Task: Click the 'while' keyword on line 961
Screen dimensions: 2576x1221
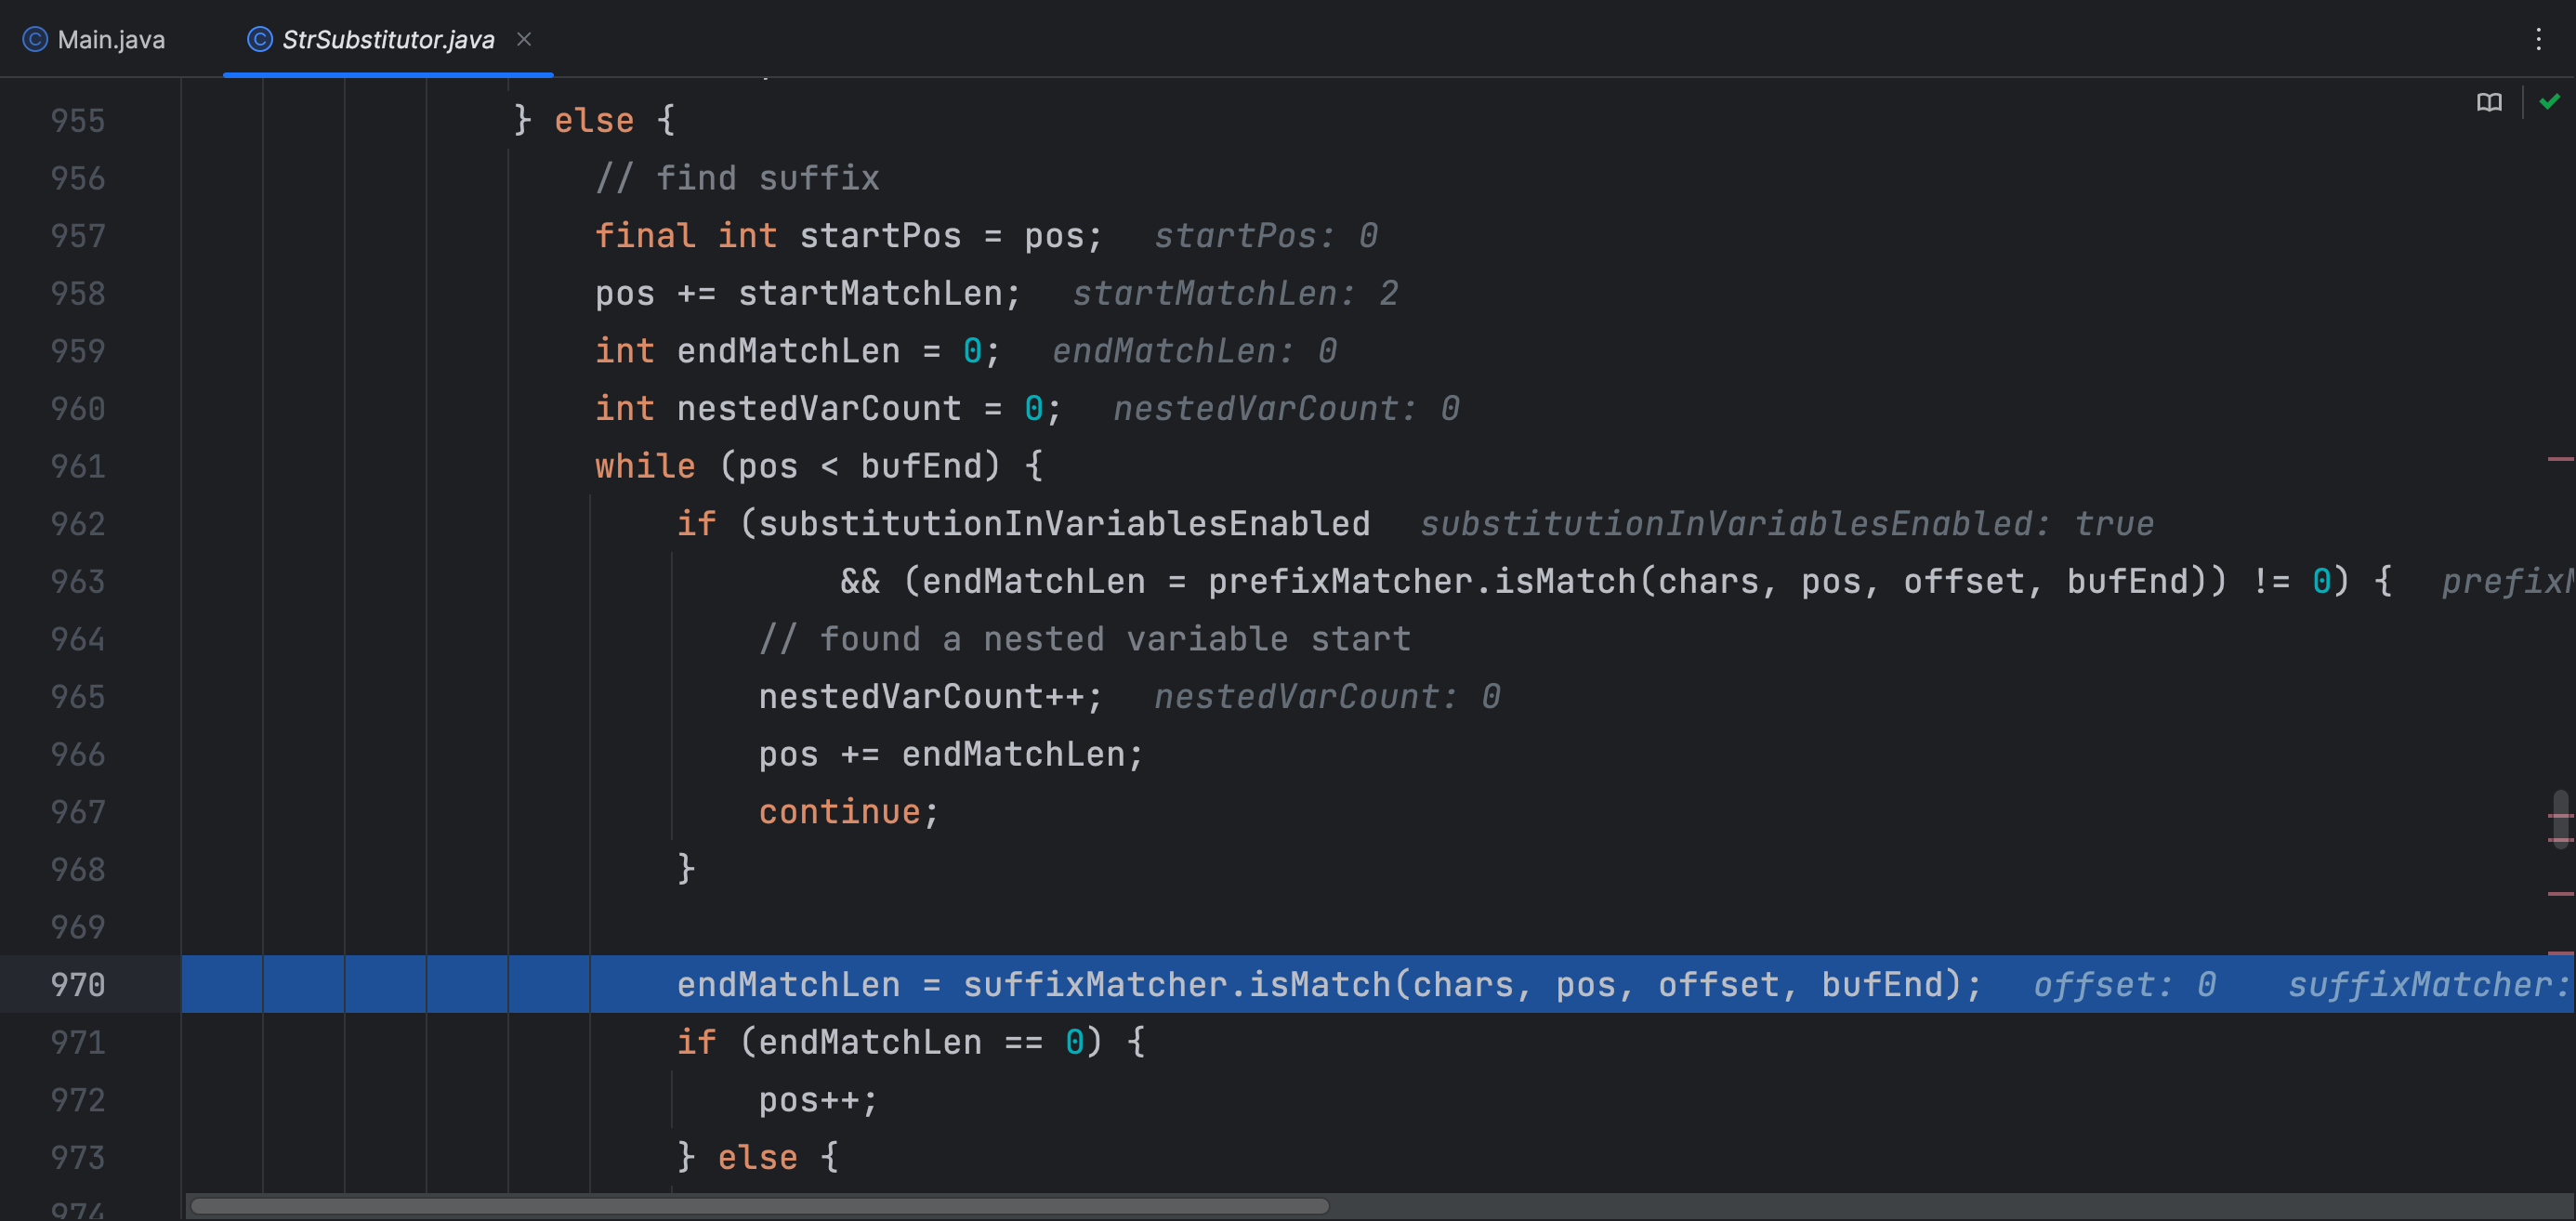Action: coord(645,465)
